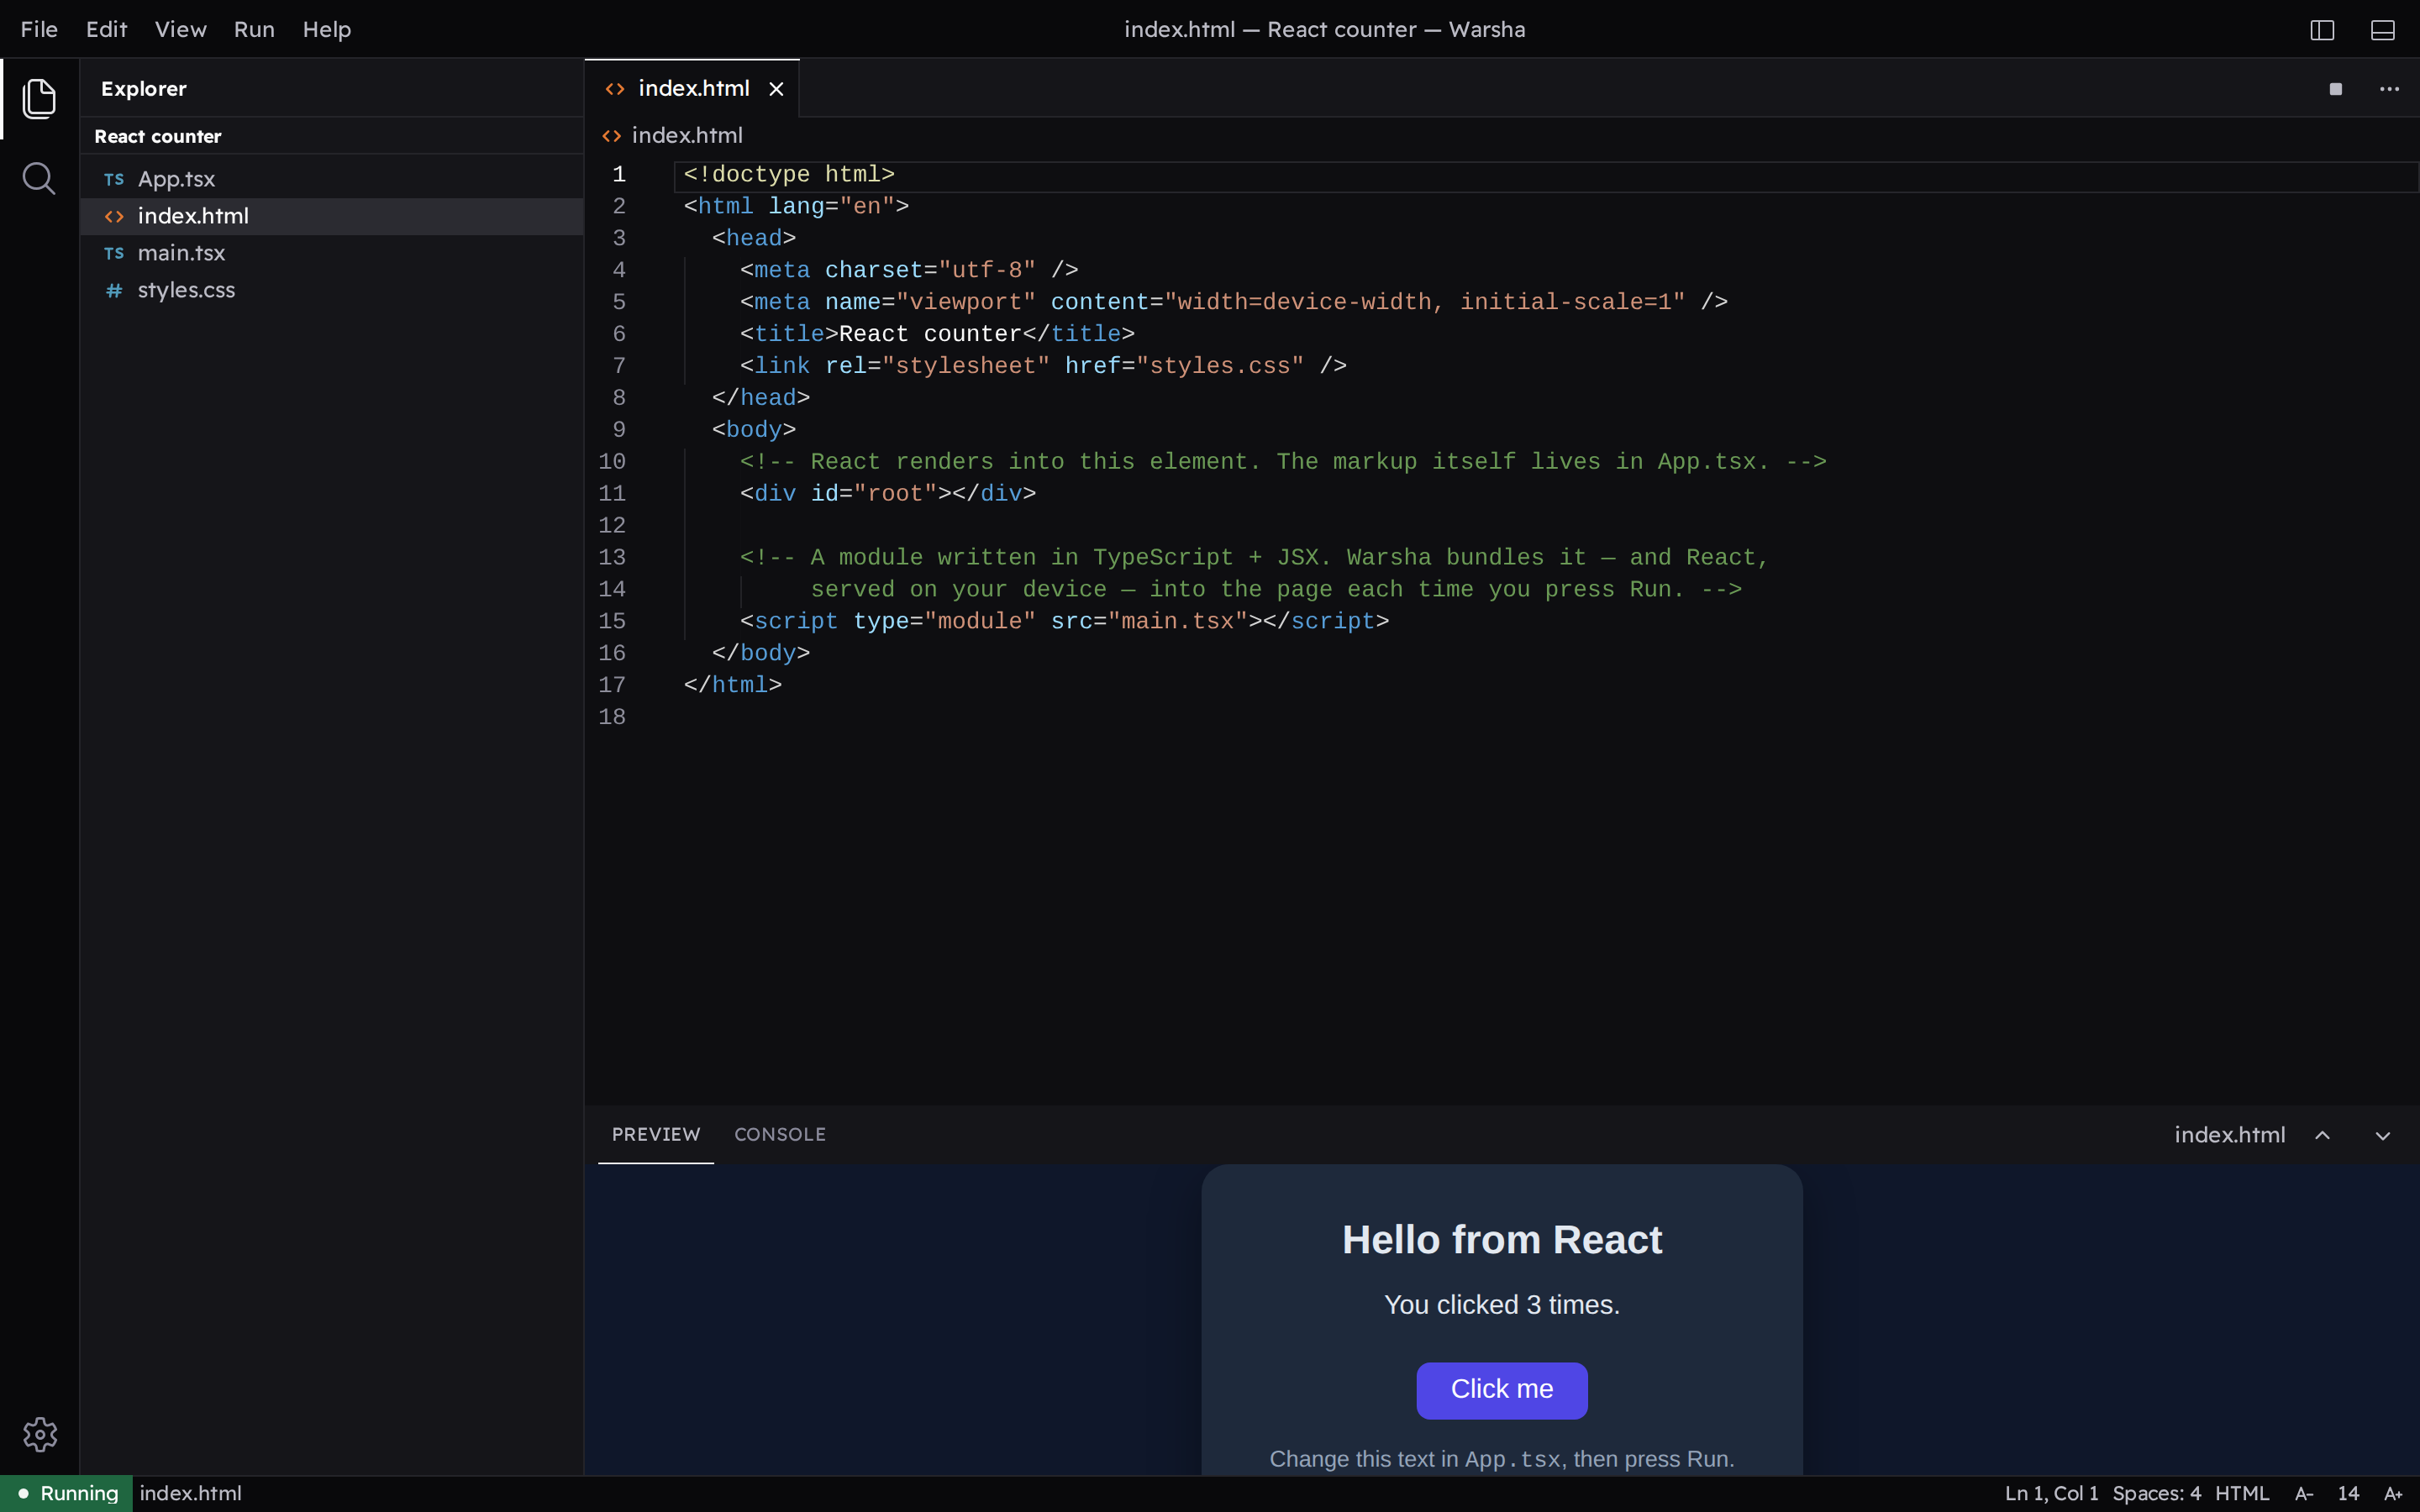Open the Search magnifier in activity bar
The height and width of the screenshot is (1512, 2420).
39,179
